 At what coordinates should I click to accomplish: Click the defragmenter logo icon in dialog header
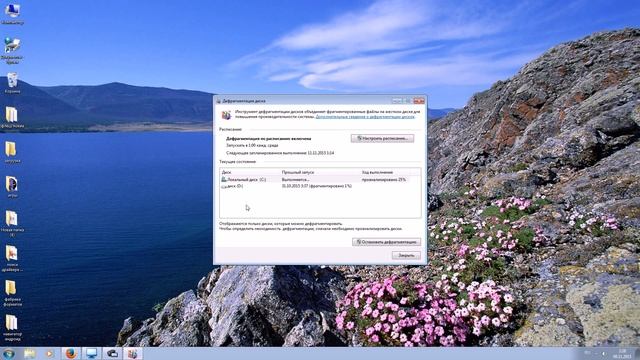[226, 115]
